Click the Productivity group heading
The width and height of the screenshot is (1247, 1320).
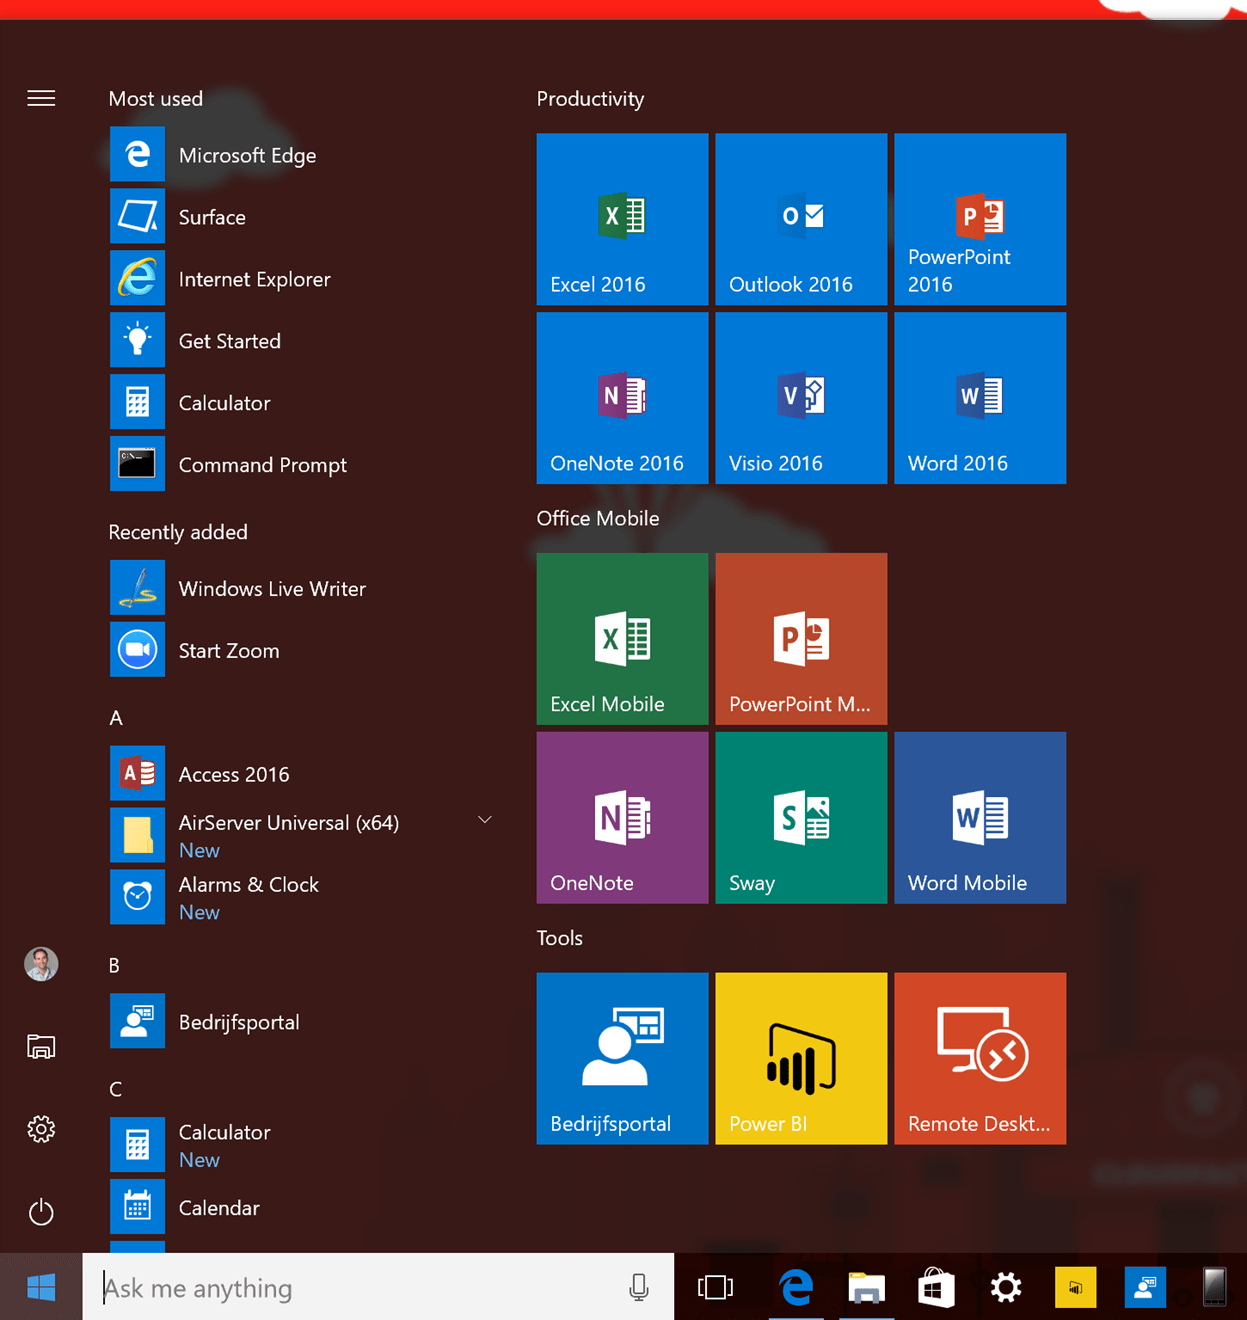tap(590, 99)
